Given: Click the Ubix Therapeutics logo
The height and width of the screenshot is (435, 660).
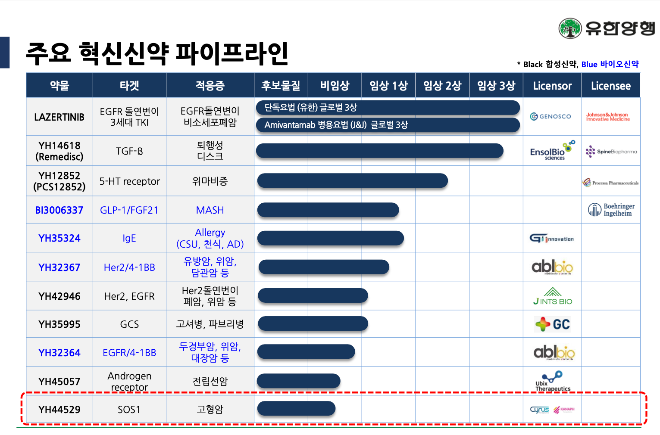Looking at the screenshot, I should pyautogui.click(x=553, y=381).
